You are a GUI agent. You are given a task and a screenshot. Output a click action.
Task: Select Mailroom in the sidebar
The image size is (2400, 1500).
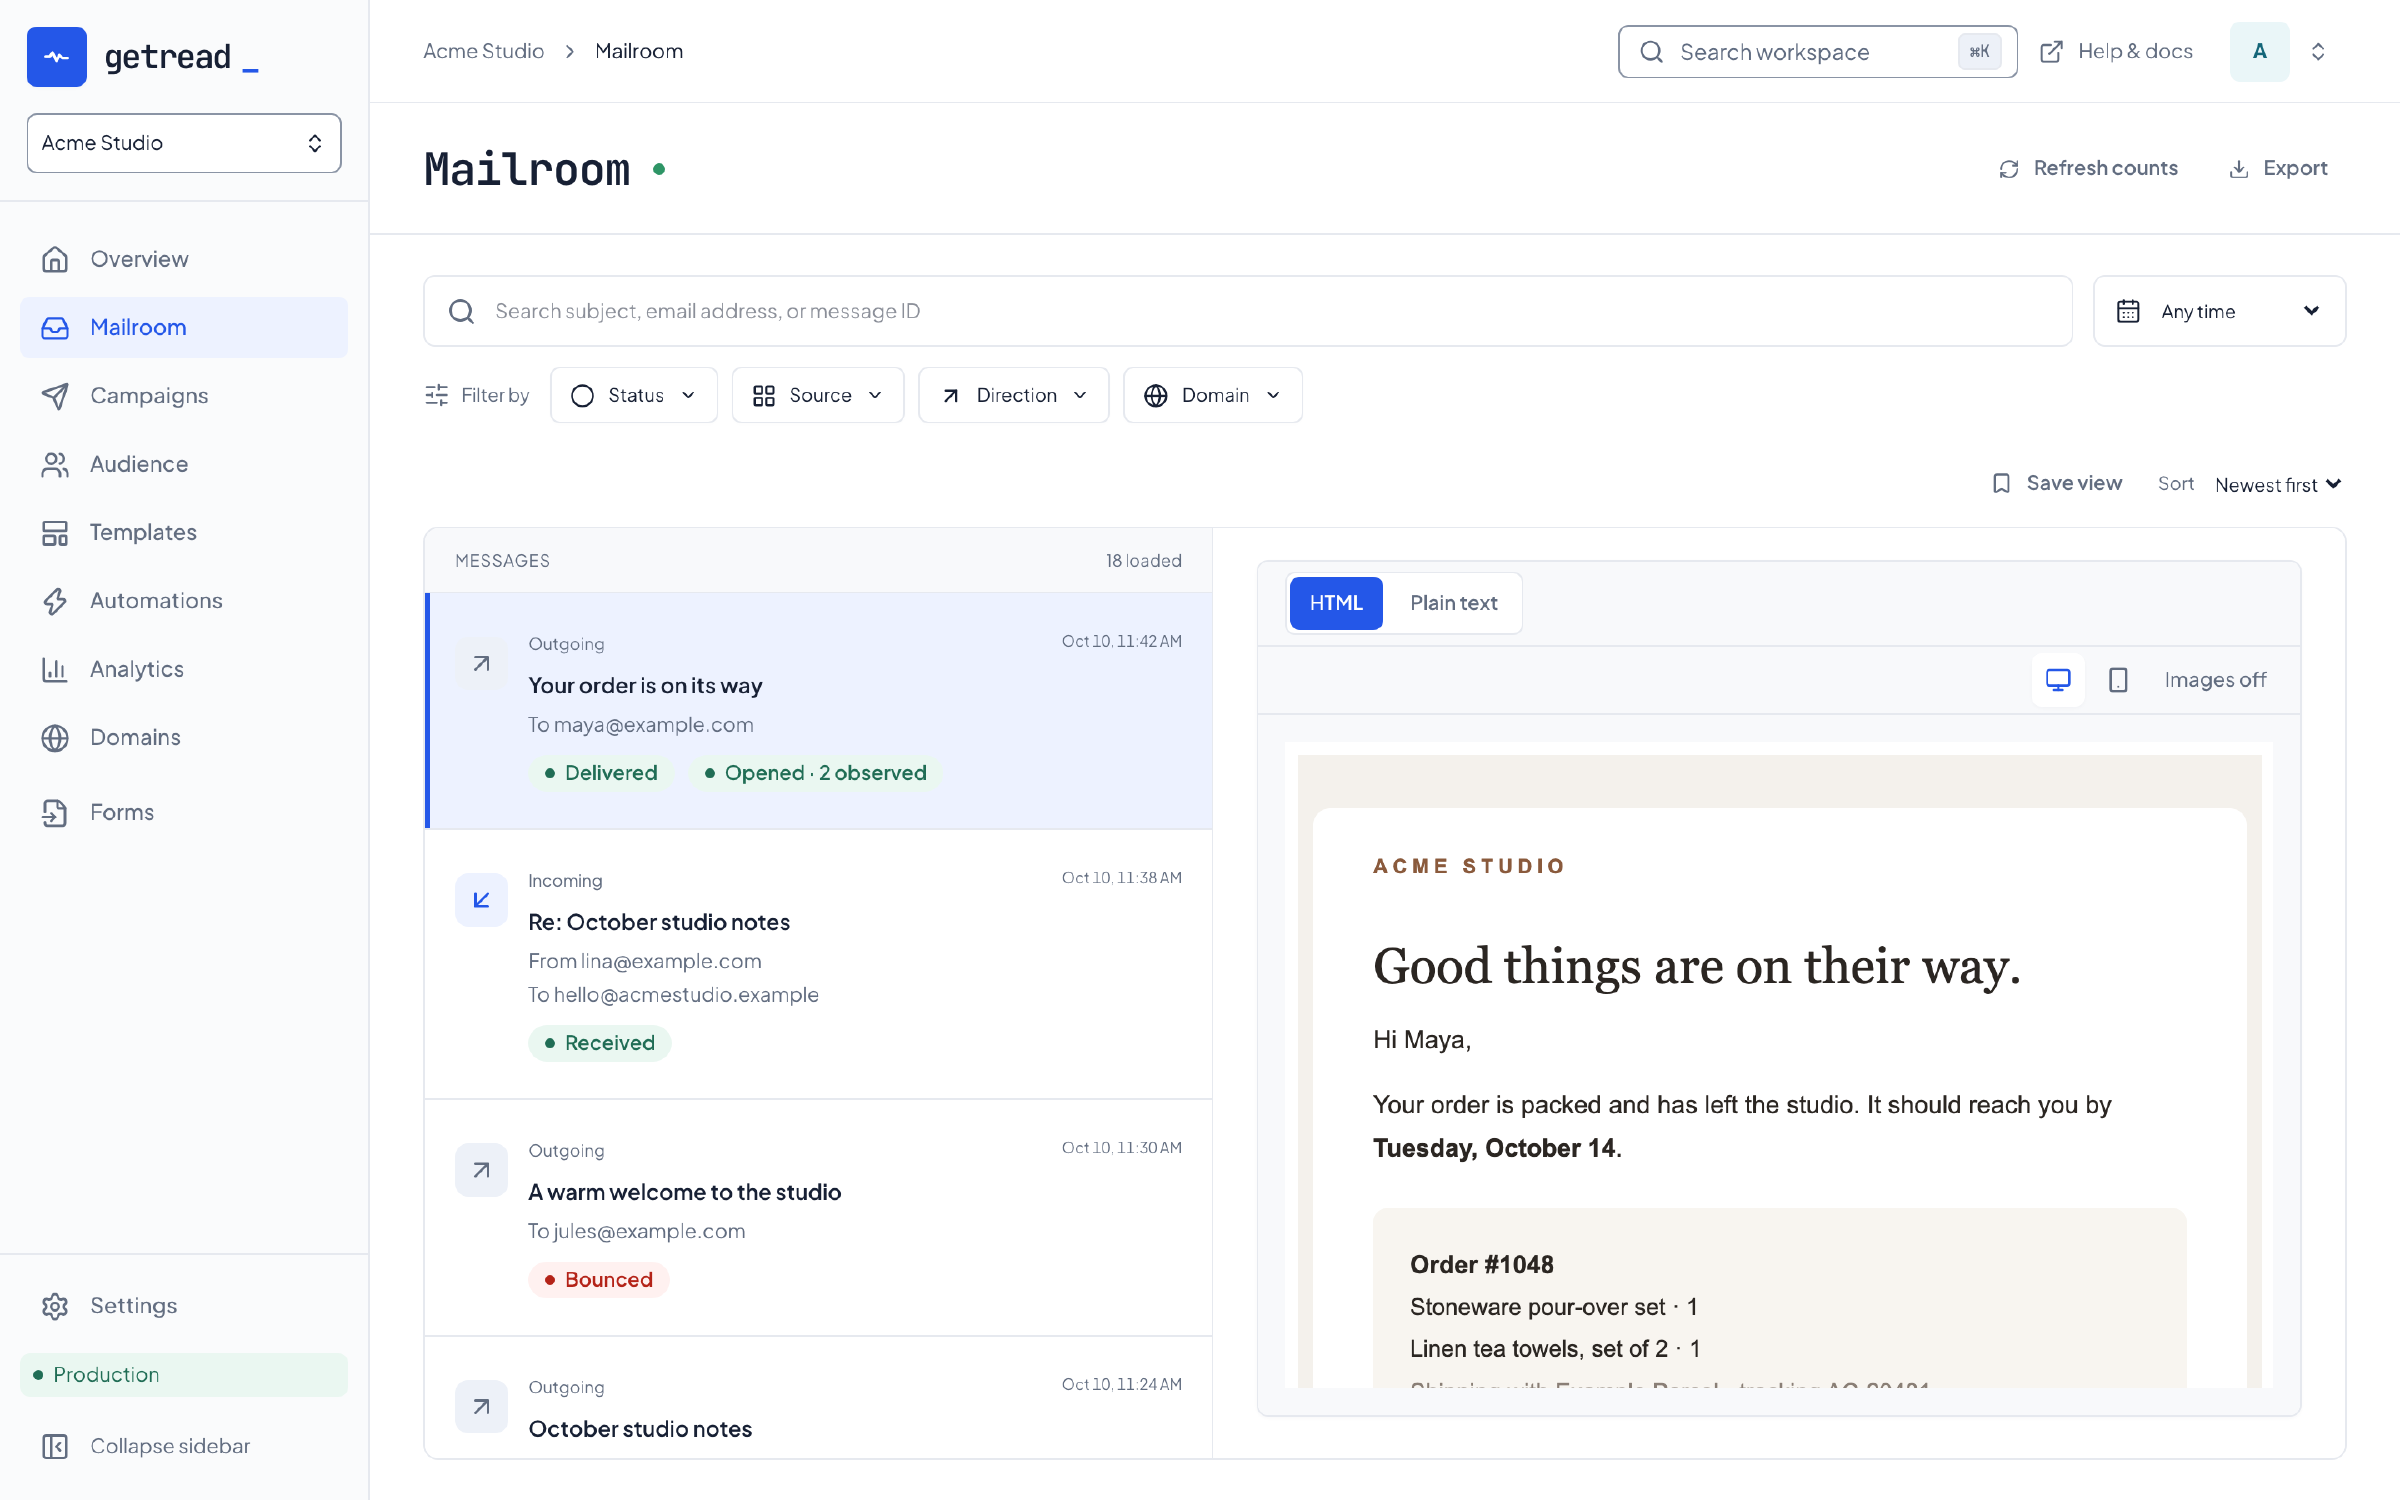pyautogui.click(x=184, y=327)
